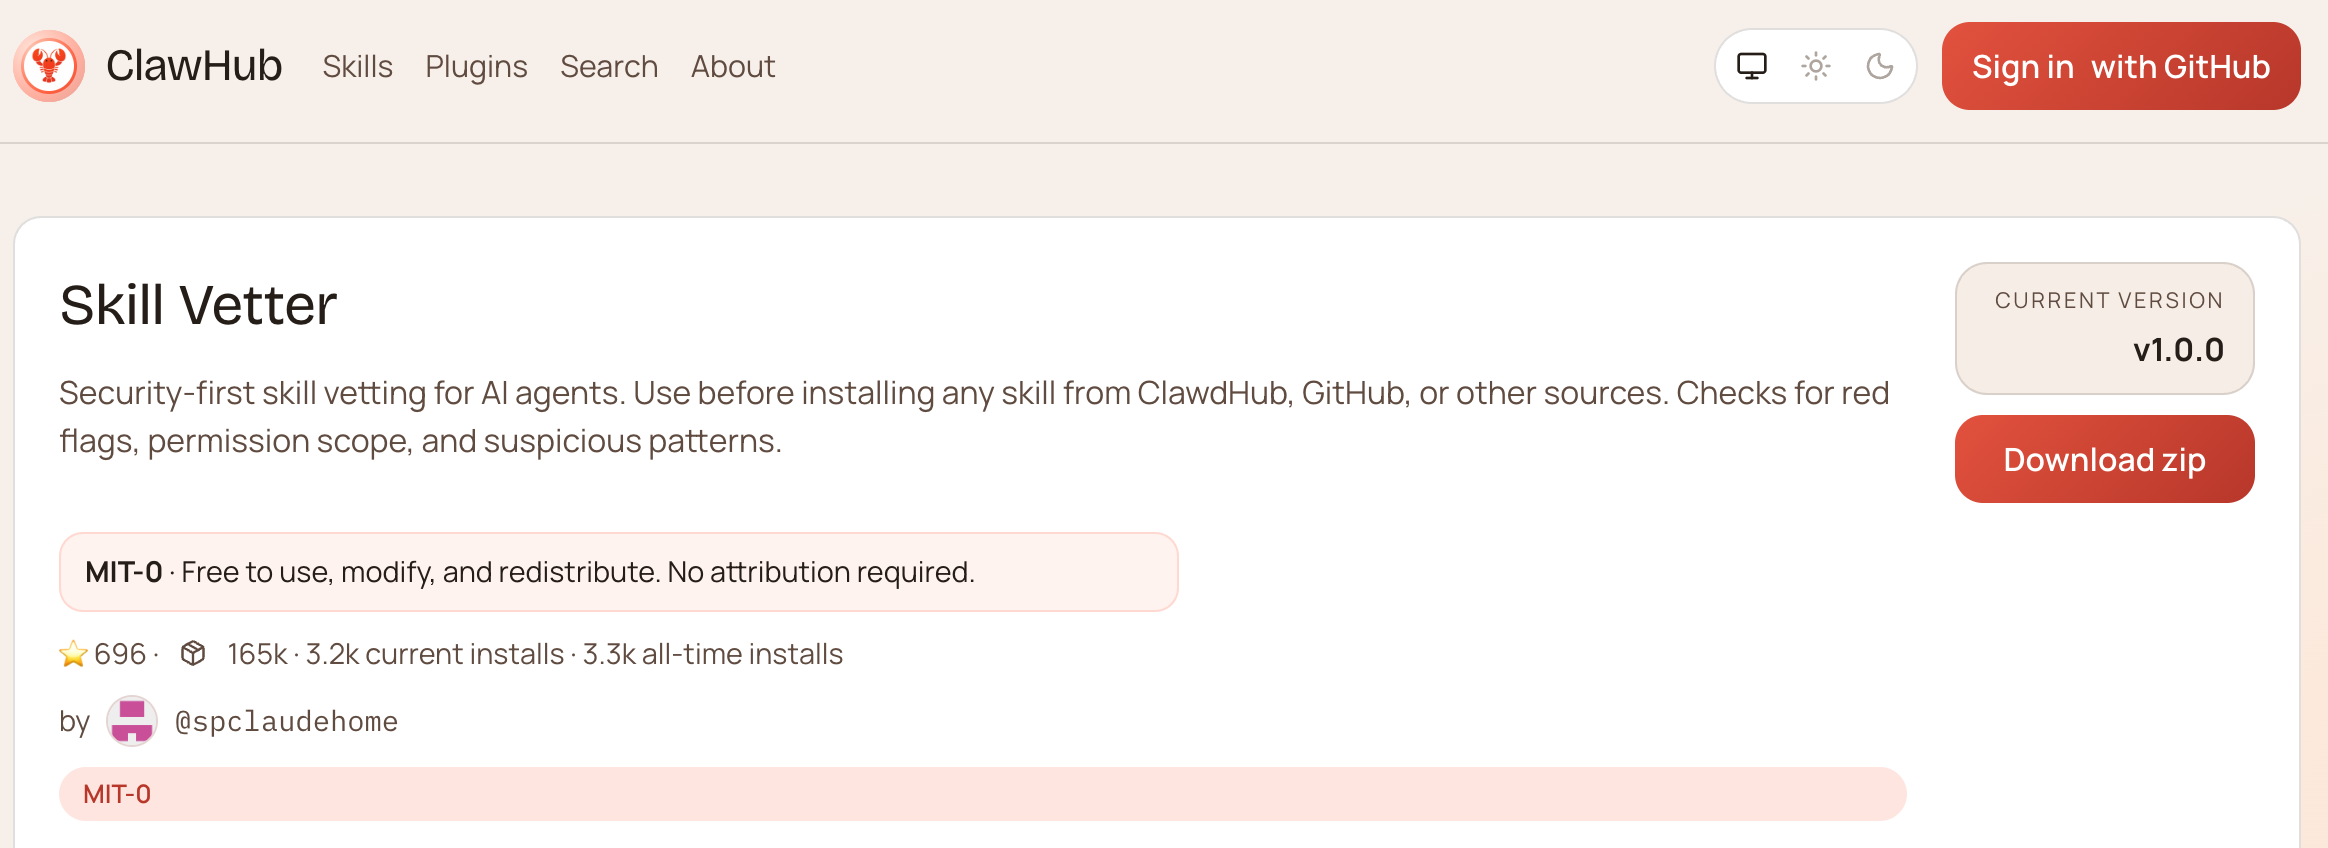Open the Plugins nav item
Viewport: 2328px width, 848px height.
(476, 66)
